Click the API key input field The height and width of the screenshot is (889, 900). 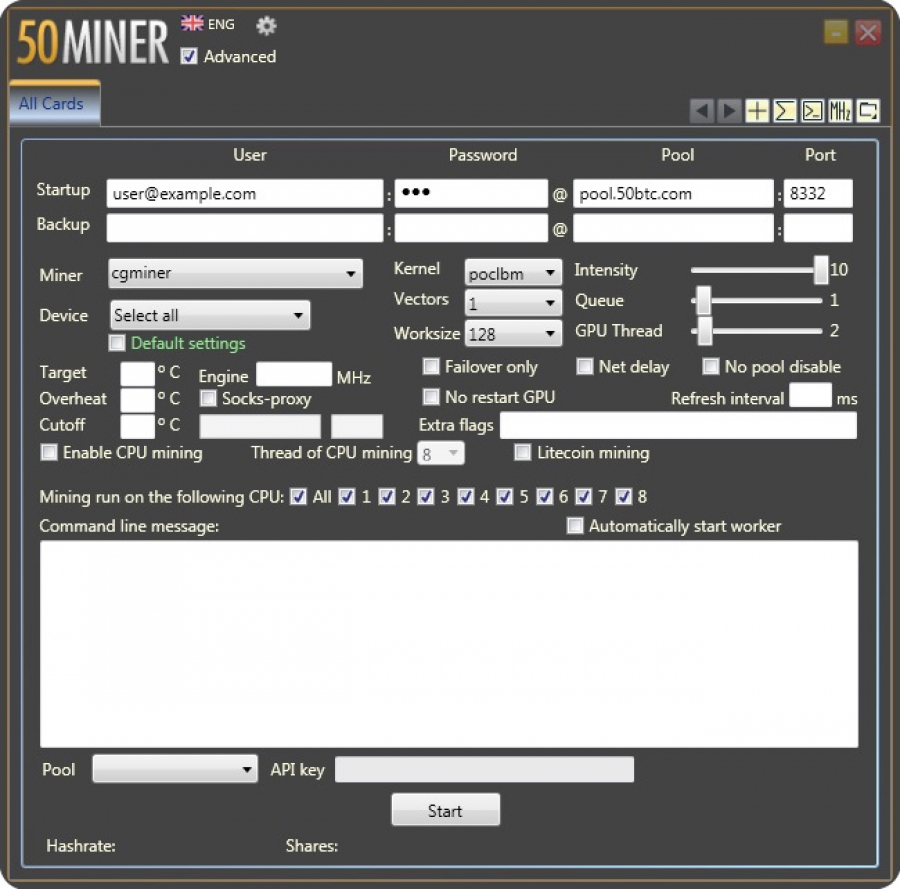click(x=484, y=770)
